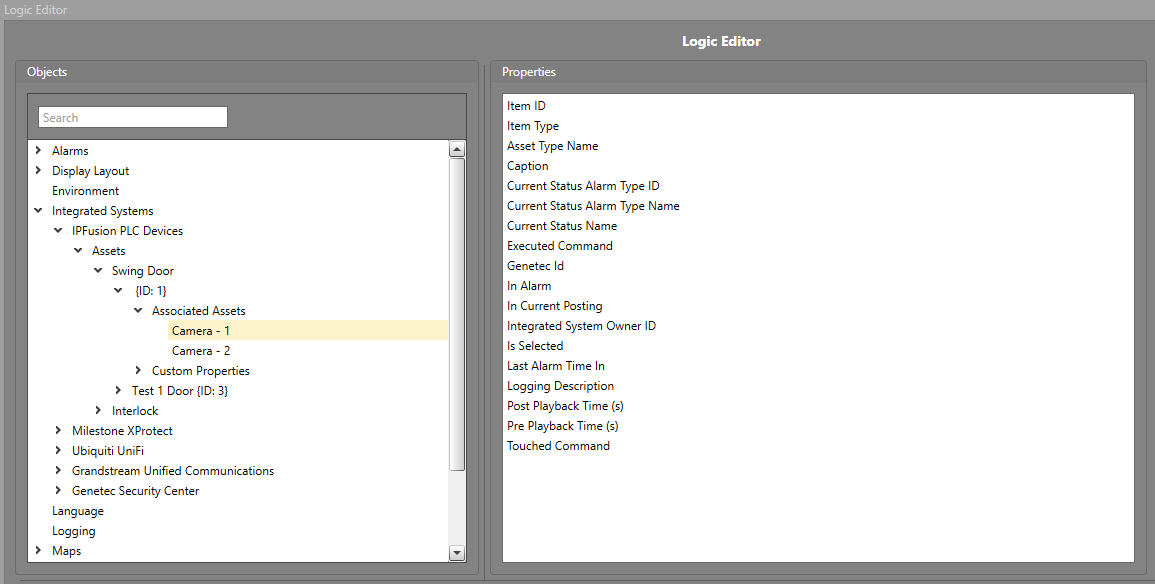Select the Logging tree item
Image resolution: width=1155 pixels, height=584 pixels.
point(74,531)
